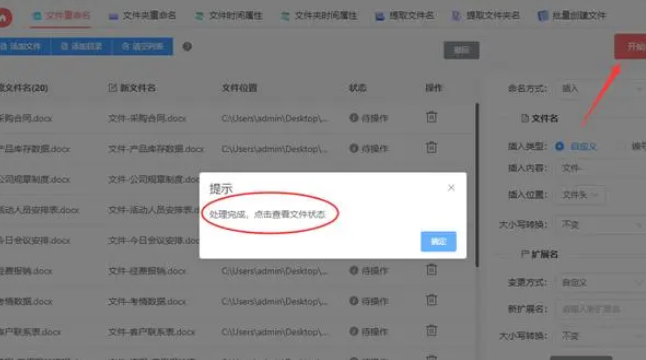
Task: Click new name 文件-客户联系表.docx
Action: [152, 332]
